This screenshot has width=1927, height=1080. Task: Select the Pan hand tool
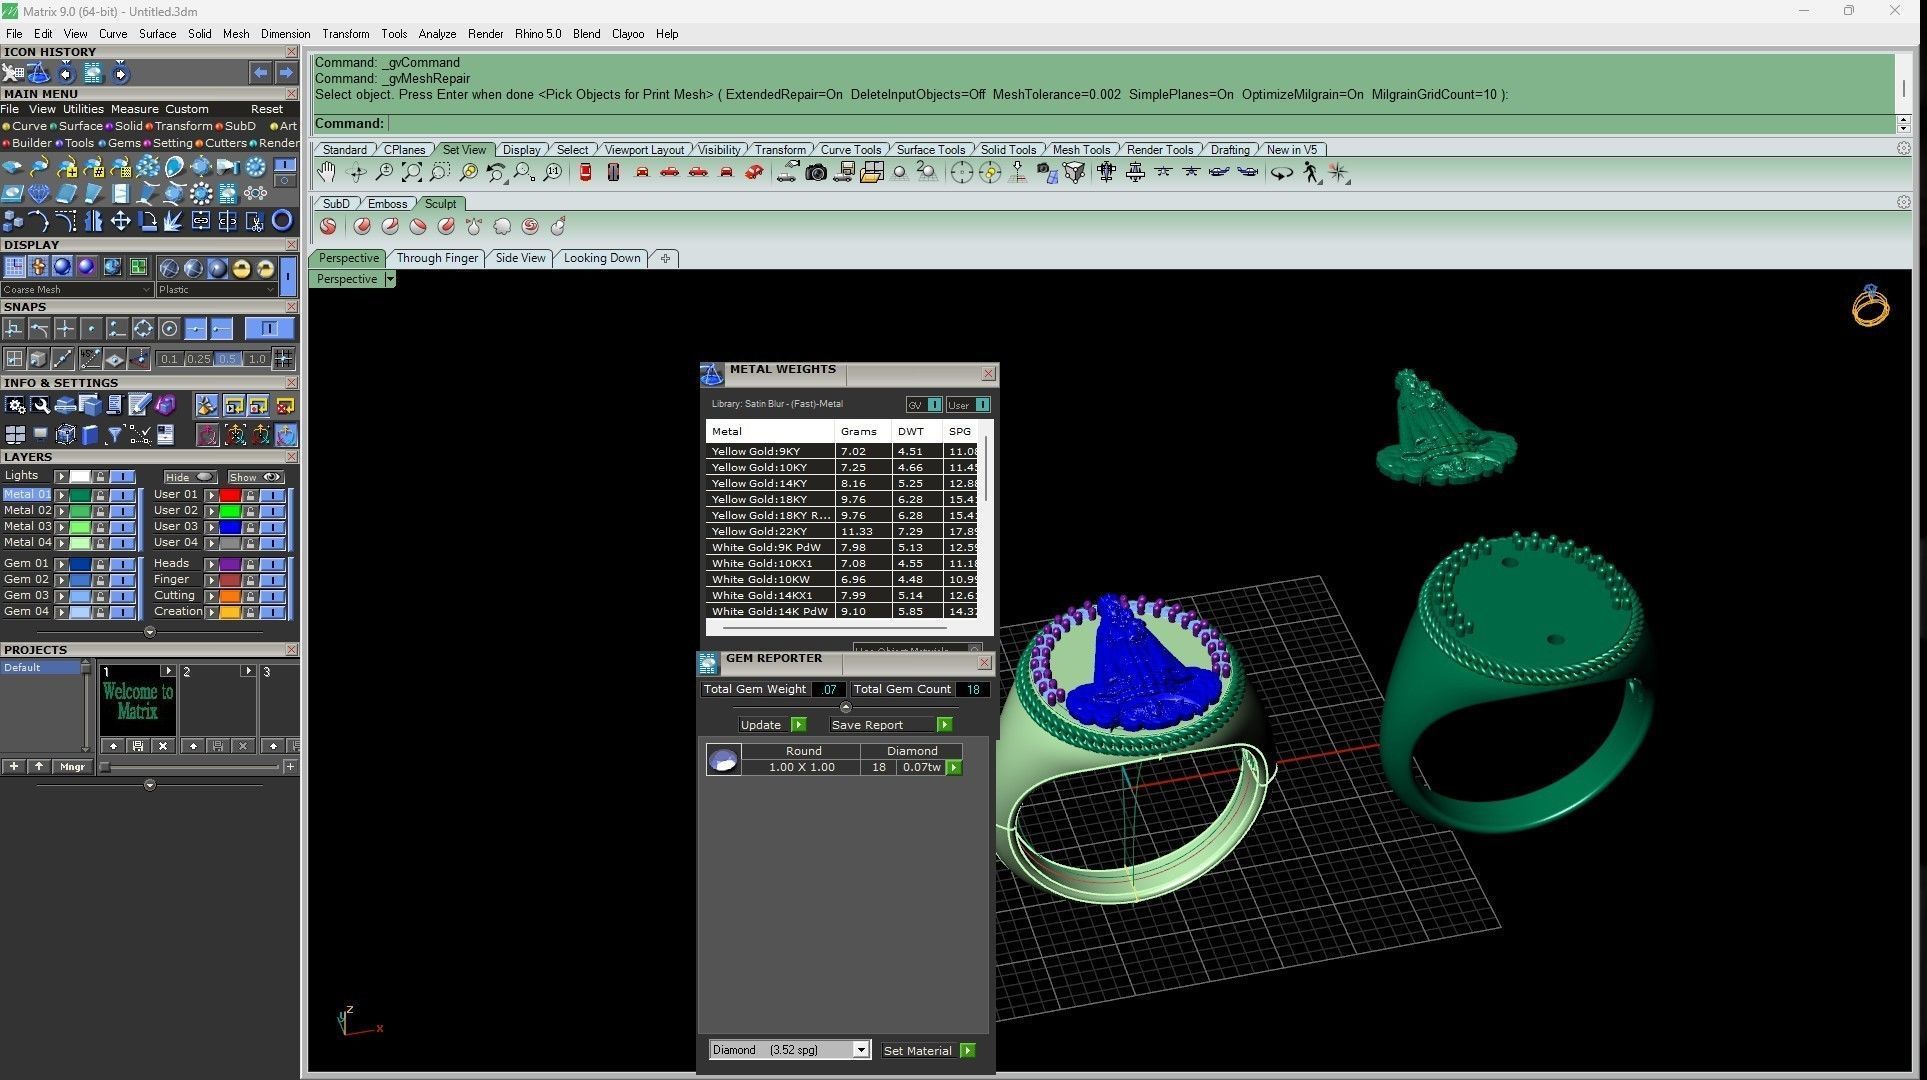tap(327, 173)
